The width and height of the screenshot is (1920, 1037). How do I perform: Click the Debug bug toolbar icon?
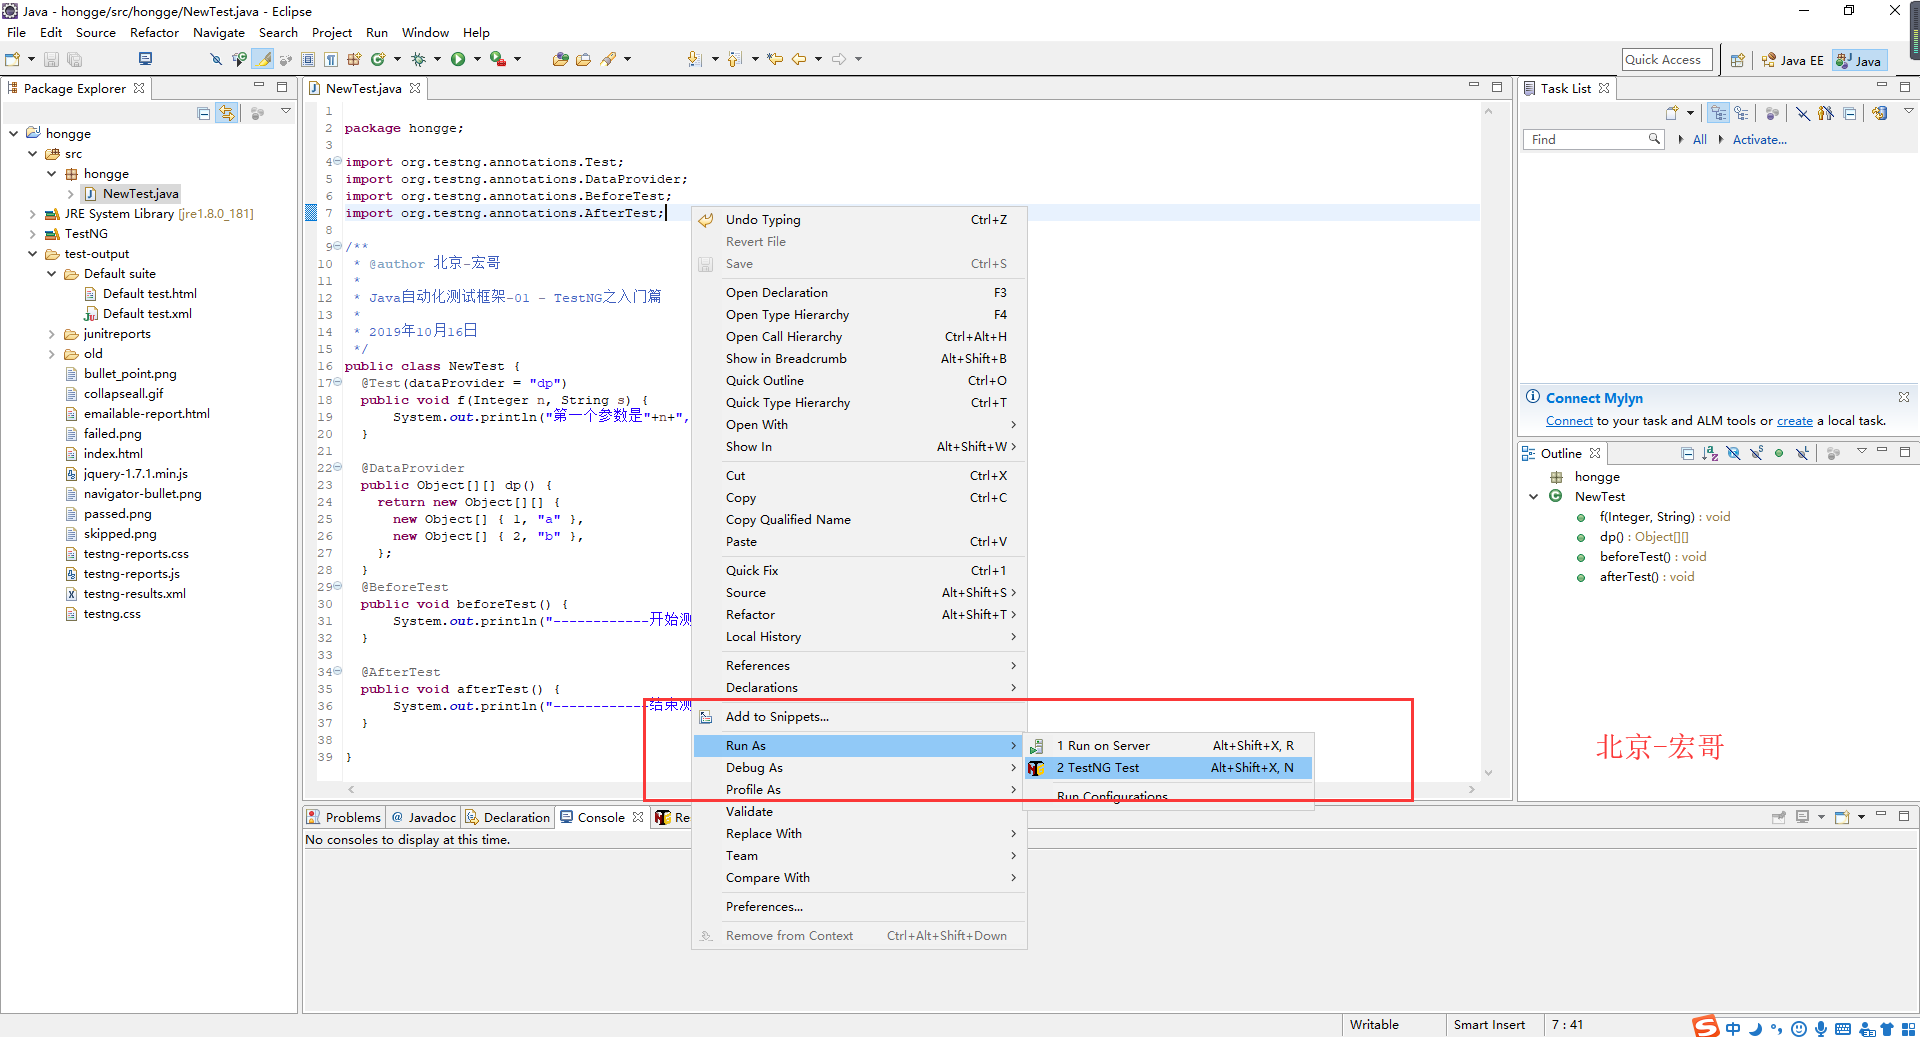pyautogui.click(x=419, y=59)
